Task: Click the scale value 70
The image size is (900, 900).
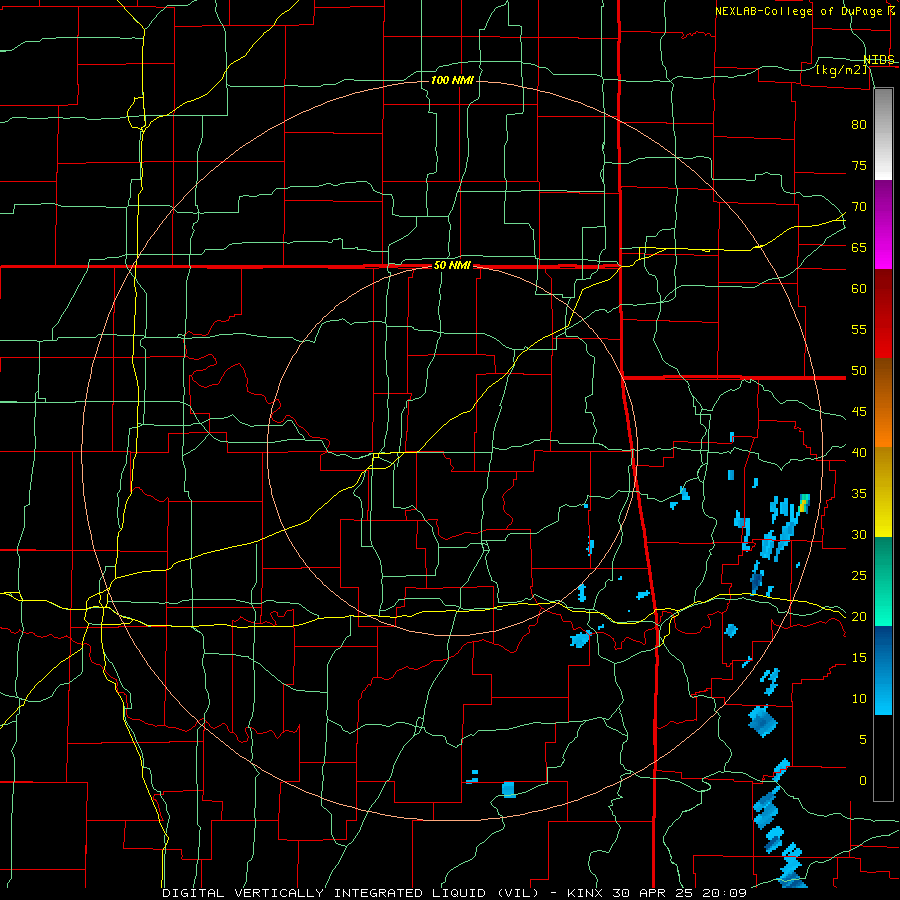Action: tap(859, 207)
